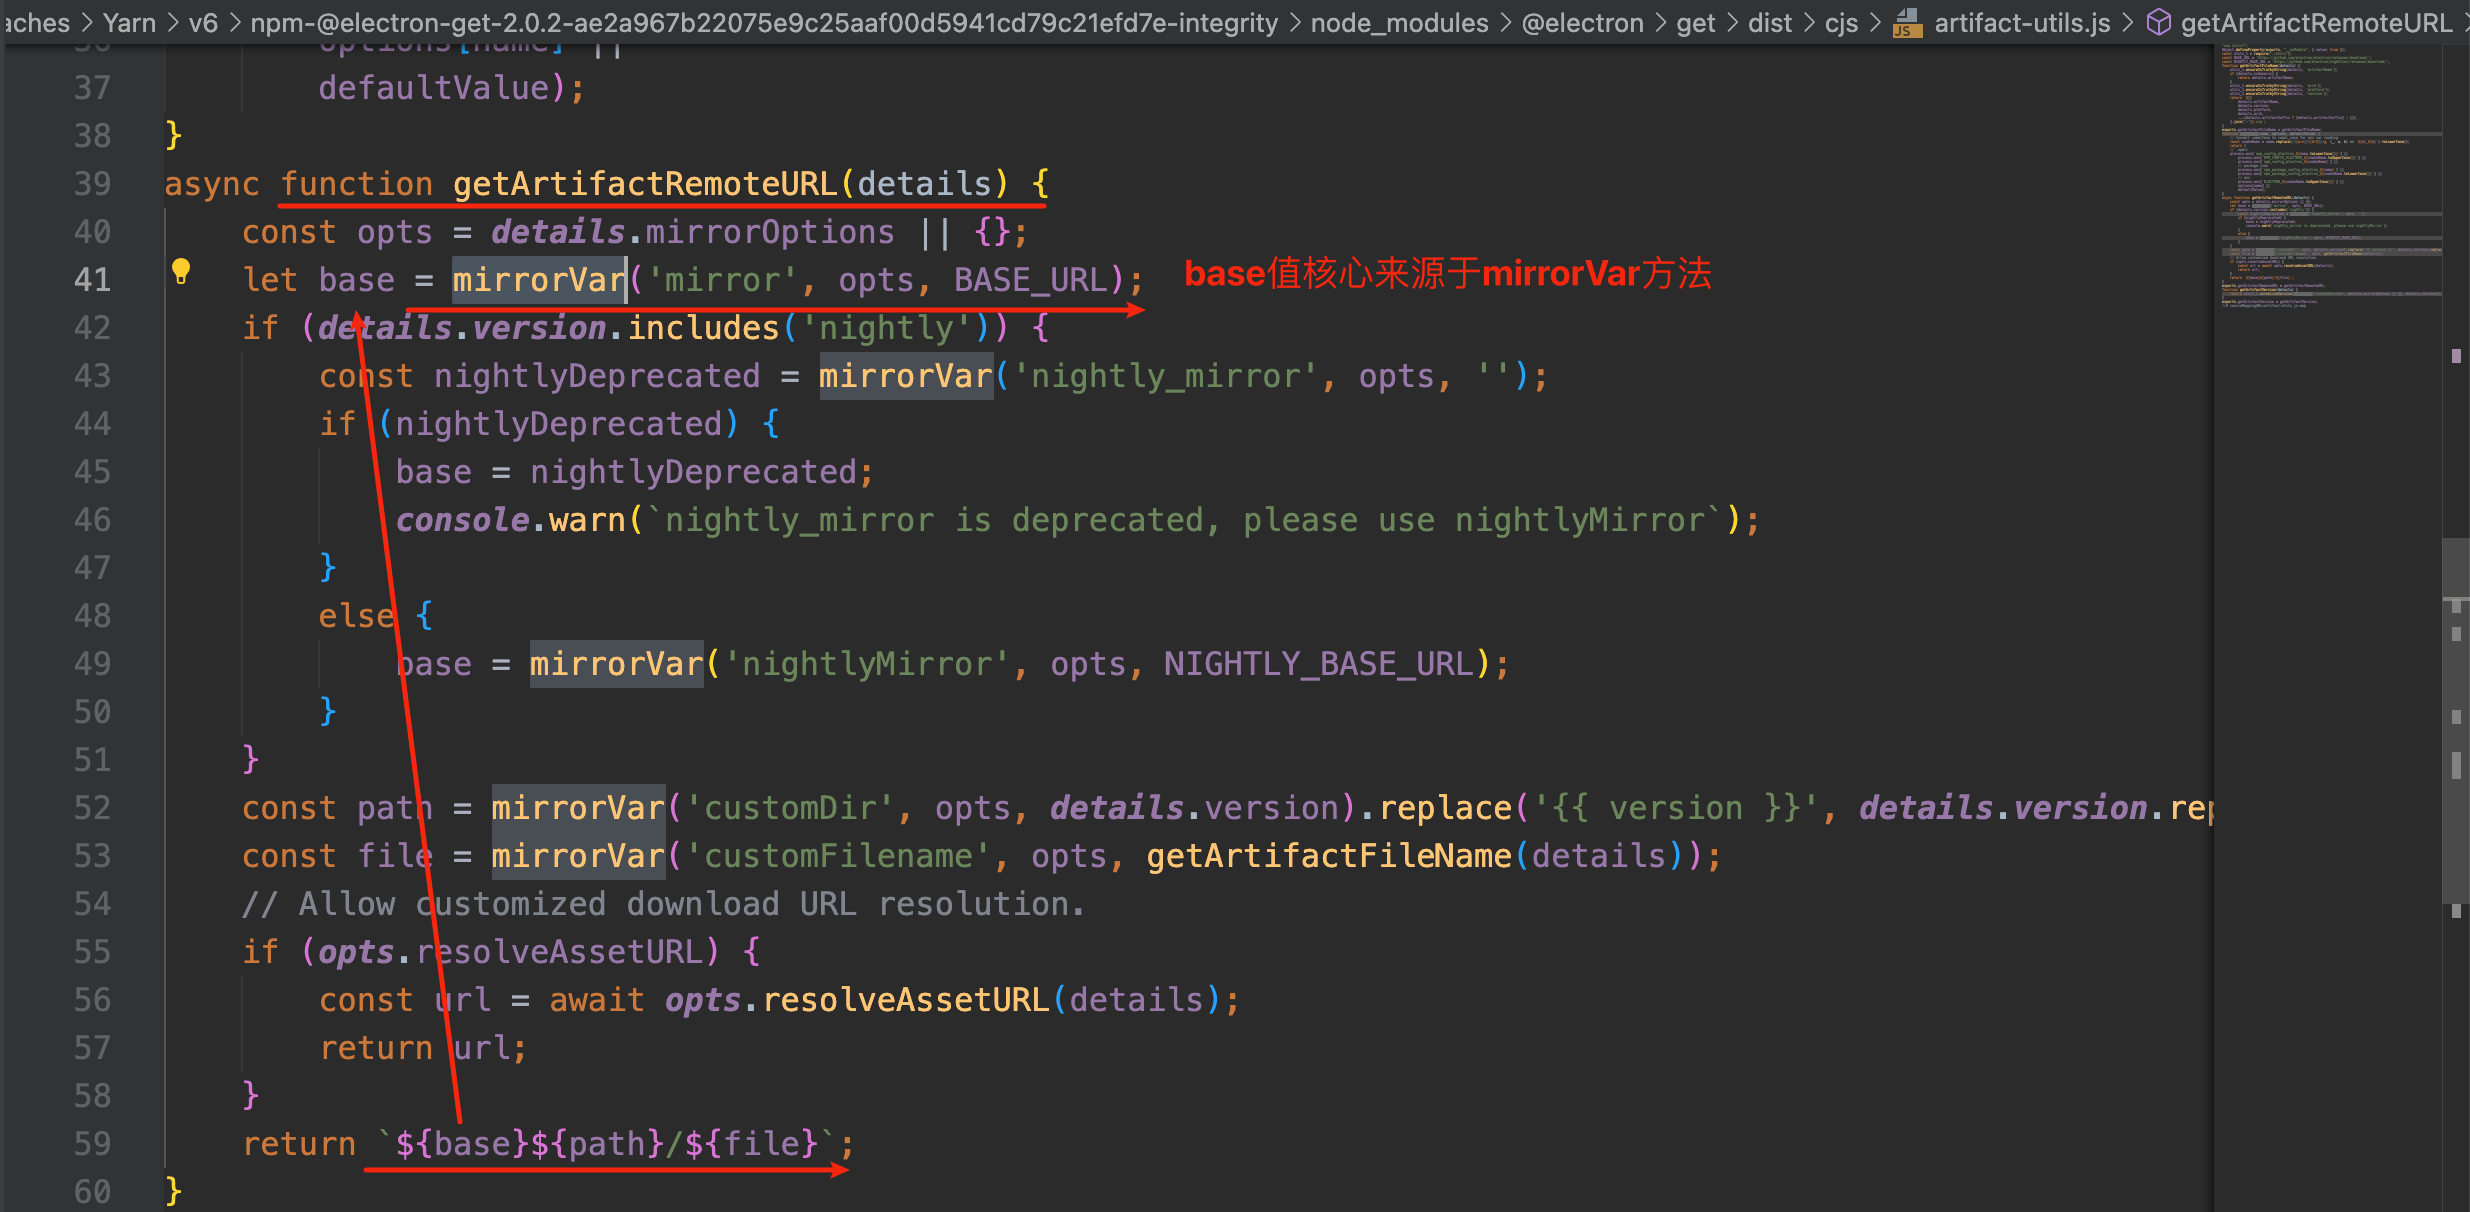Open the node_modules breadcrumb segment
This screenshot has width=2470, height=1212.
coord(1399,22)
